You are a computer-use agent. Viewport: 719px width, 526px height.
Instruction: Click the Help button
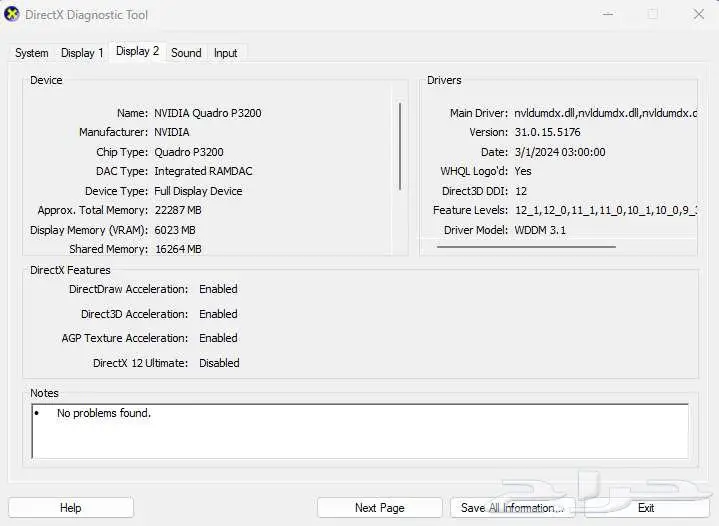pyautogui.click(x=71, y=508)
